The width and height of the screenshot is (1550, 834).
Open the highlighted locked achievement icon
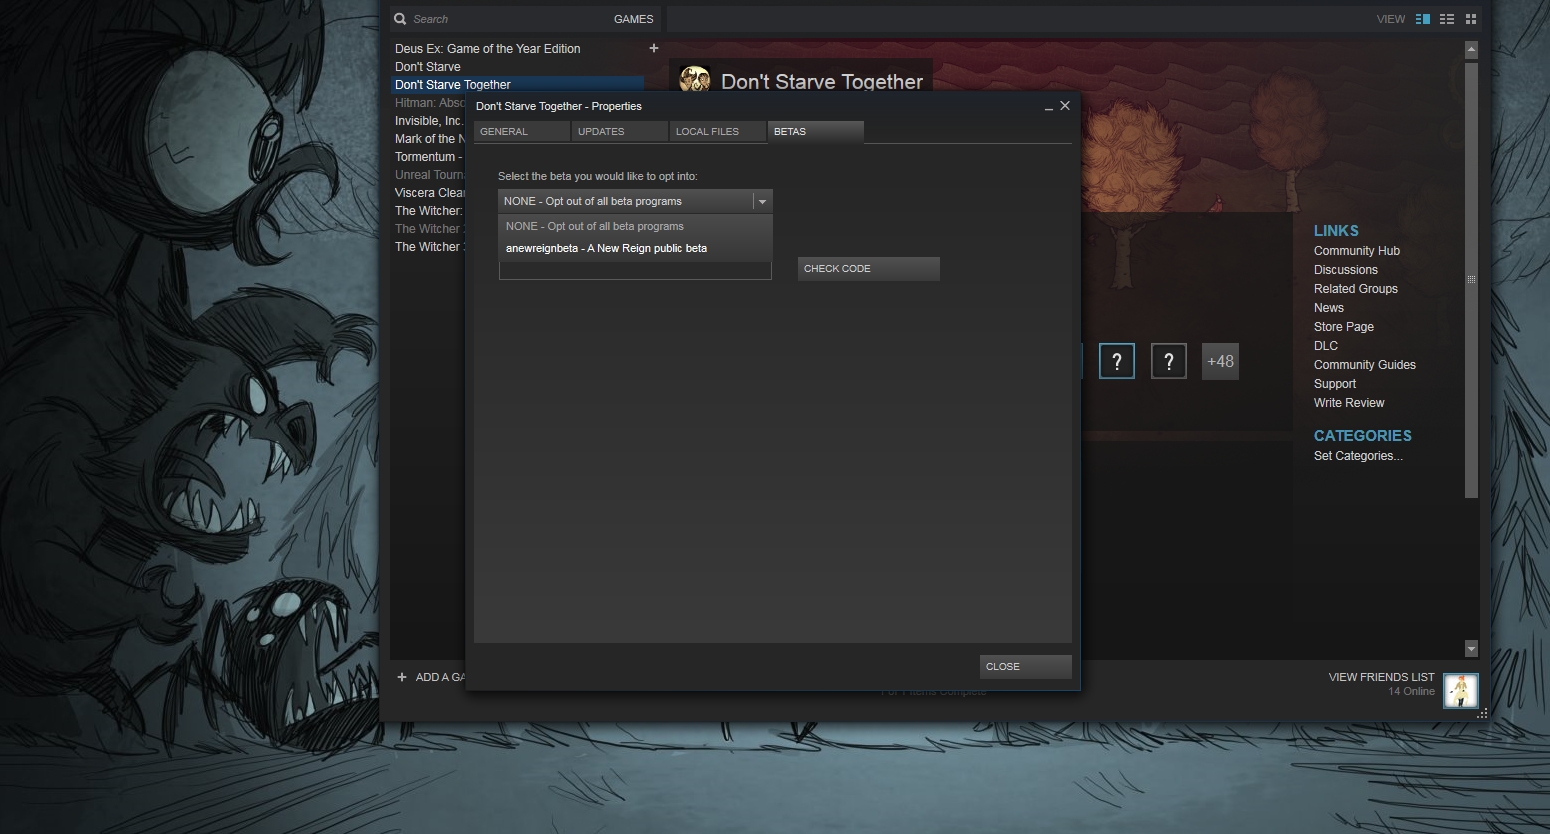point(1117,361)
